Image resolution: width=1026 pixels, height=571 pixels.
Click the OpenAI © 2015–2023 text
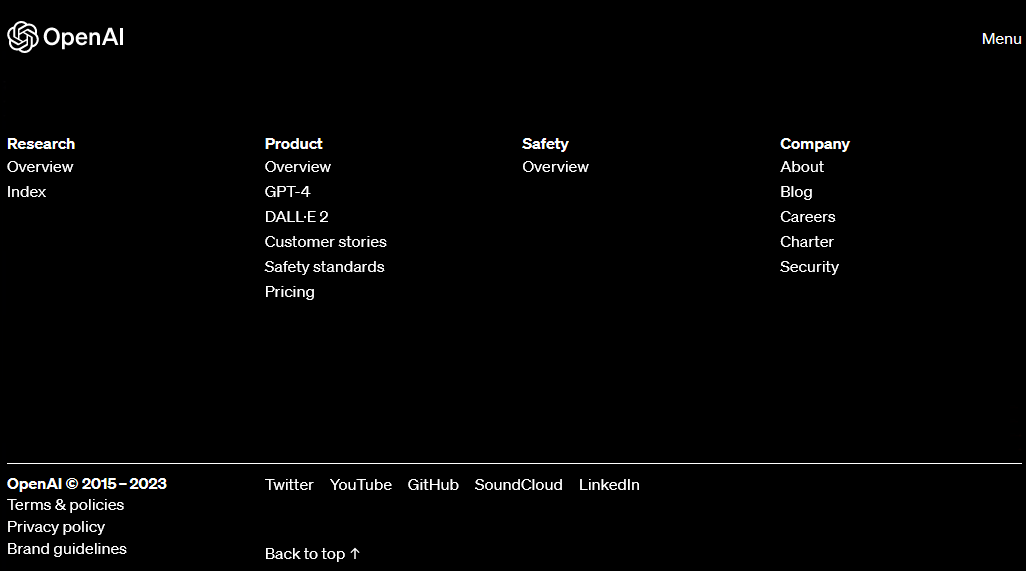click(x=86, y=484)
